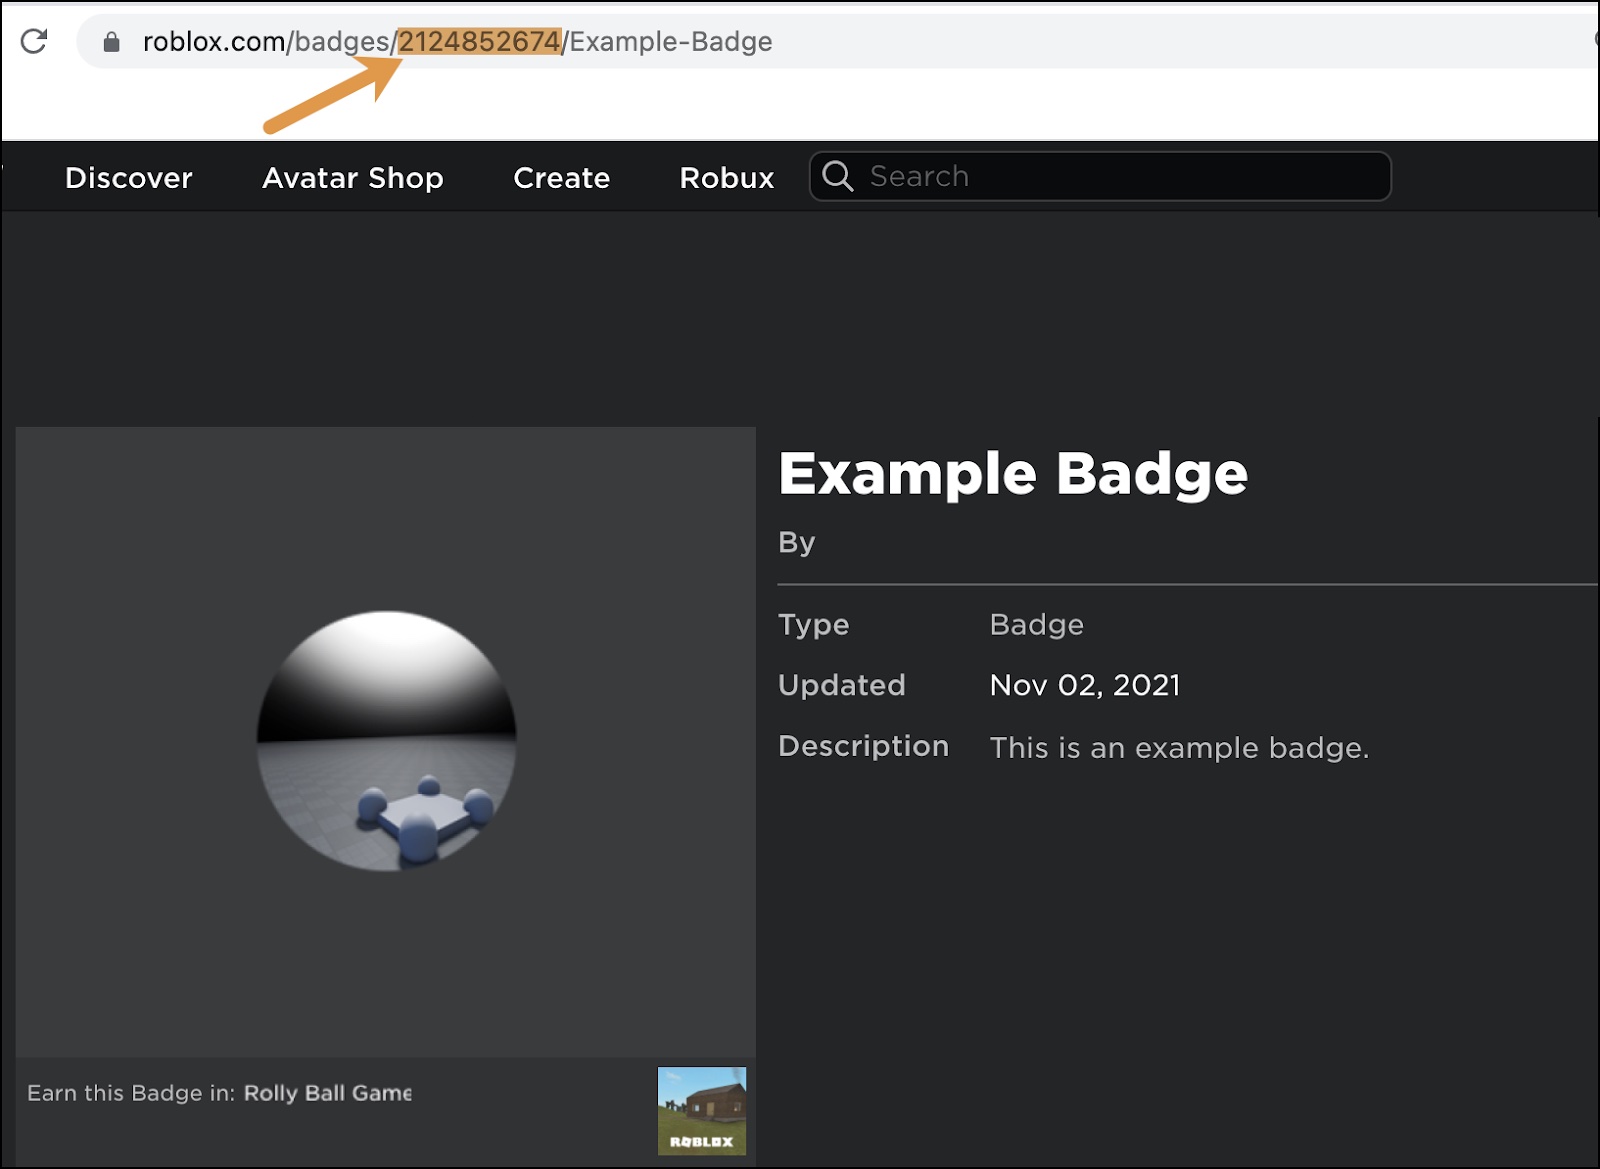Select Robux in the navigation bar
The height and width of the screenshot is (1169, 1600).
[x=726, y=178]
